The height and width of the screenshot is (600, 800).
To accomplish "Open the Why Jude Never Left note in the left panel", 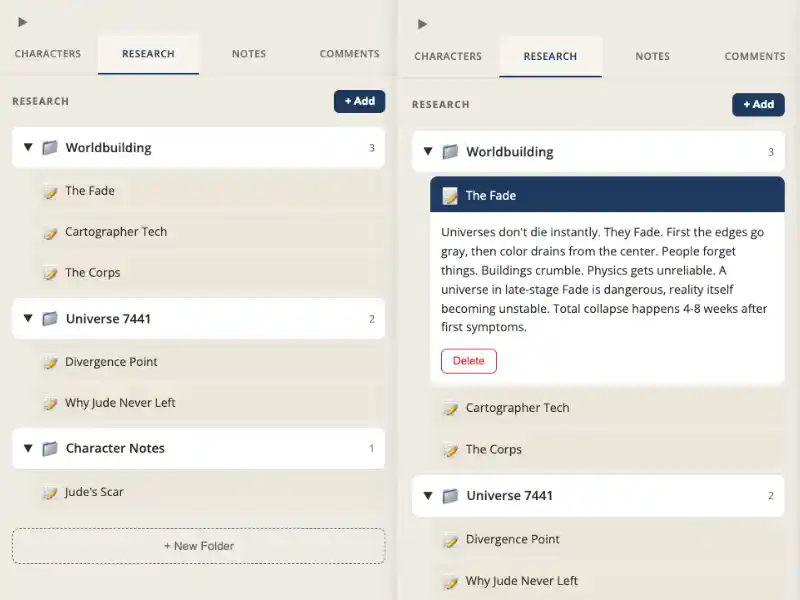I will 120,403.
